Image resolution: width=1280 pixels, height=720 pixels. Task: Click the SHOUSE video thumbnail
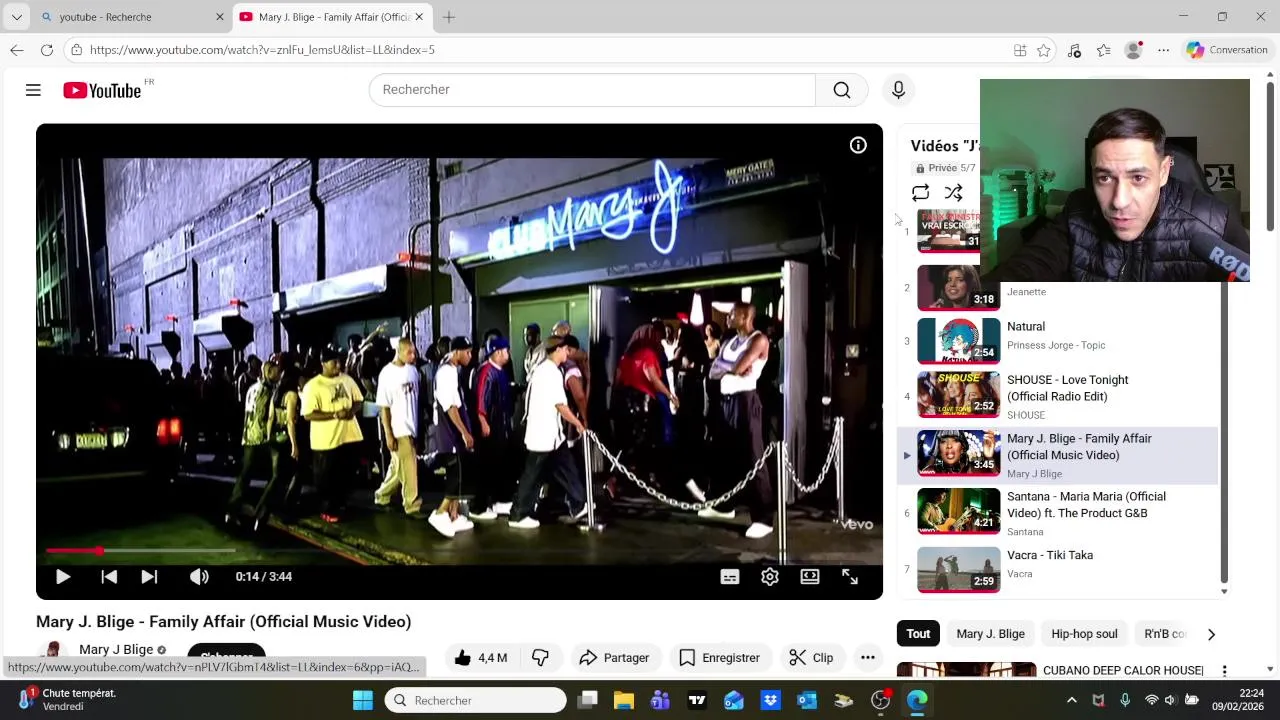pyautogui.click(x=958, y=396)
